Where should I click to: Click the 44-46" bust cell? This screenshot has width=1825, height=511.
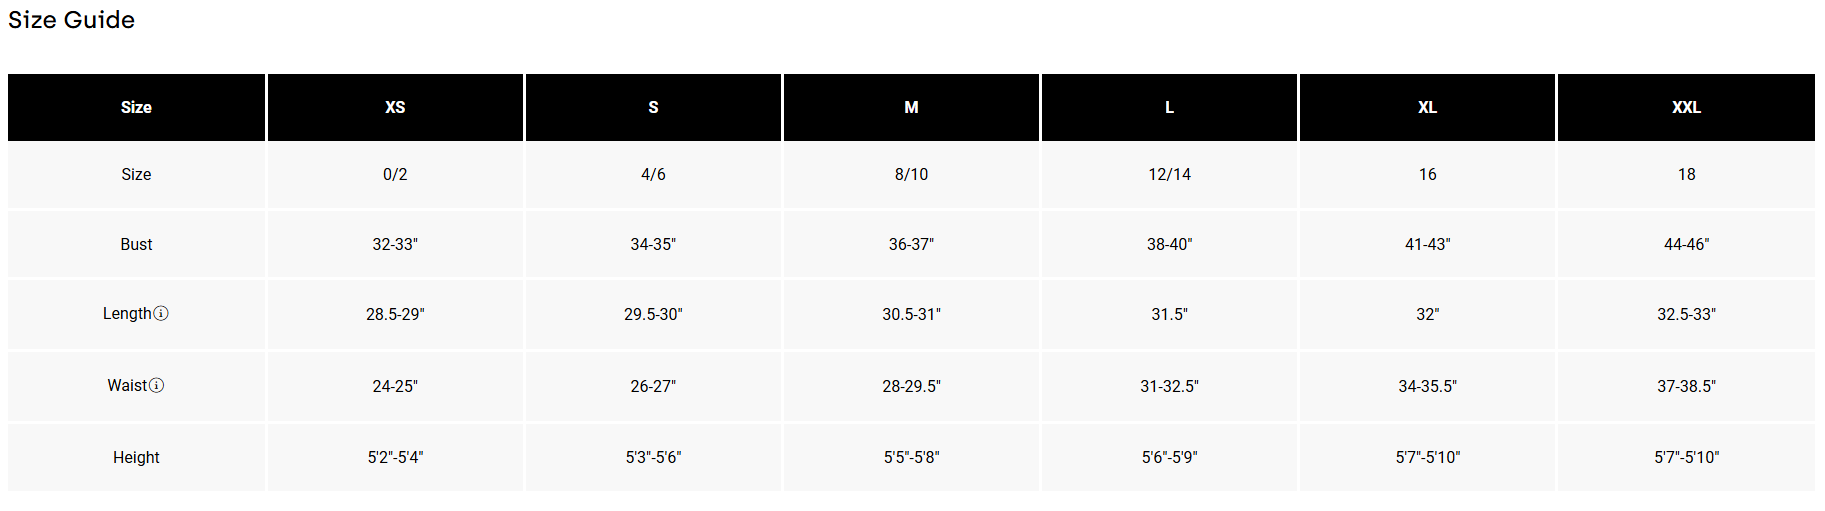coord(1686,244)
